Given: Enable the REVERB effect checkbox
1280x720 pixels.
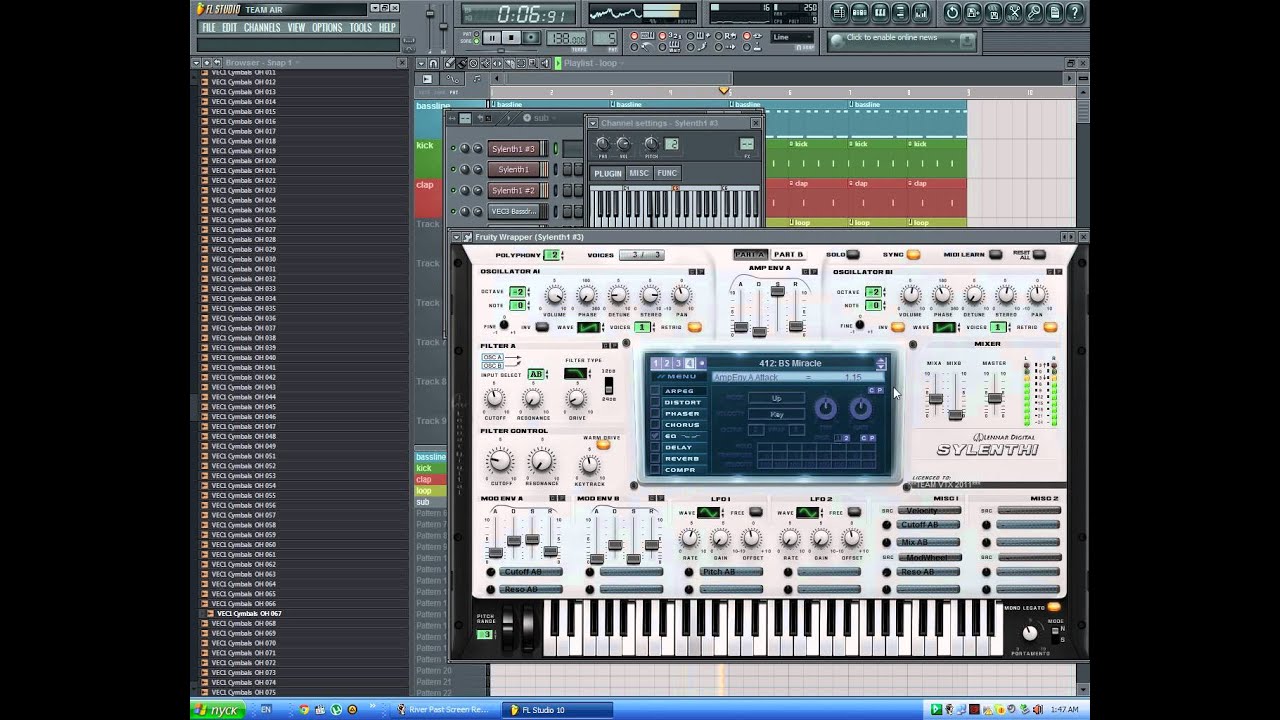Looking at the screenshot, I should [656, 458].
